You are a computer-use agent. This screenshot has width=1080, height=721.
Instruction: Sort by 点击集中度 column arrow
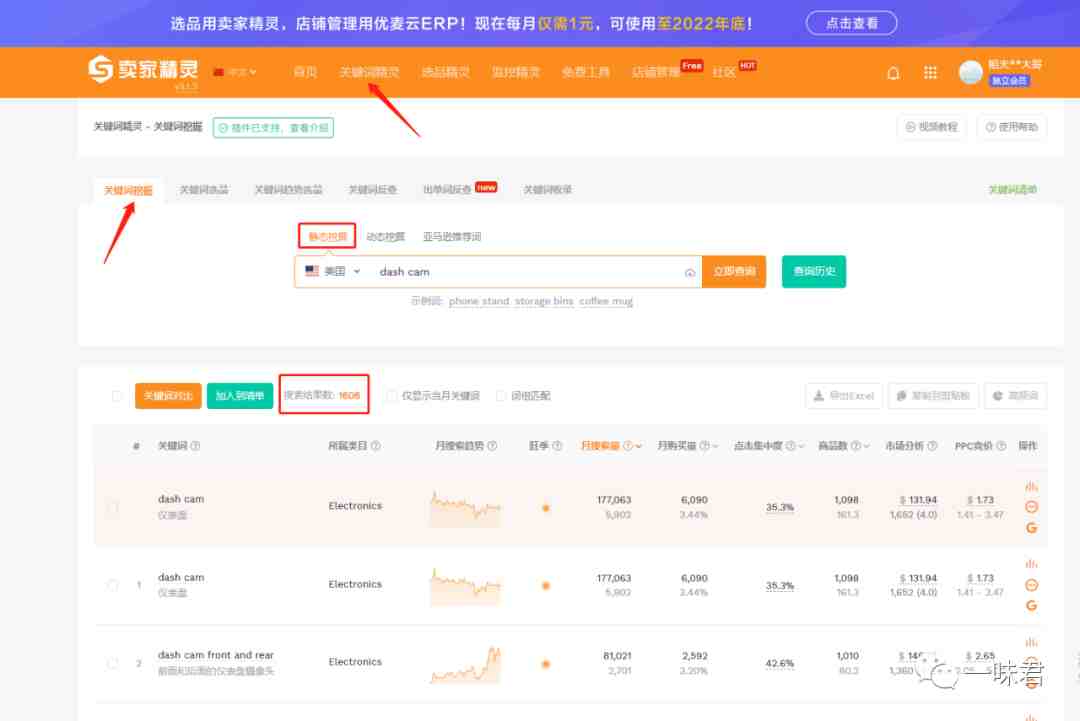coord(801,446)
